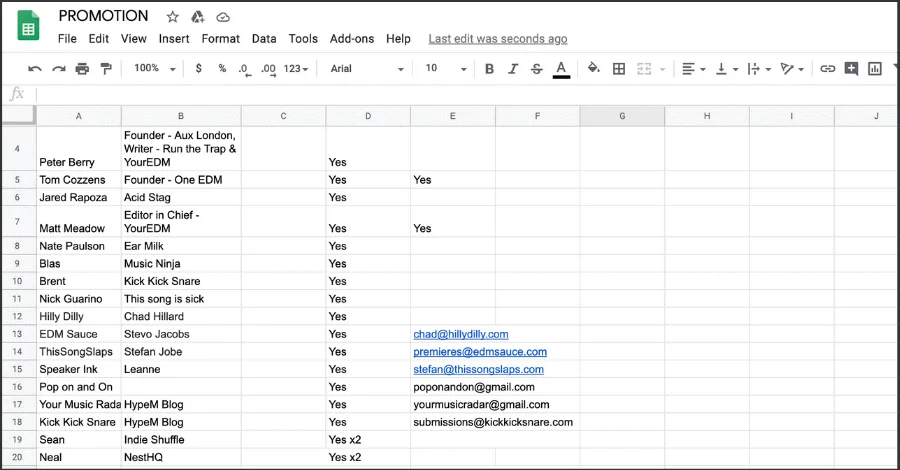Viewport: 900px width, 470px height.
Task: Select cell 'Founder - One EDM'
Action: (x=181, y=180)
